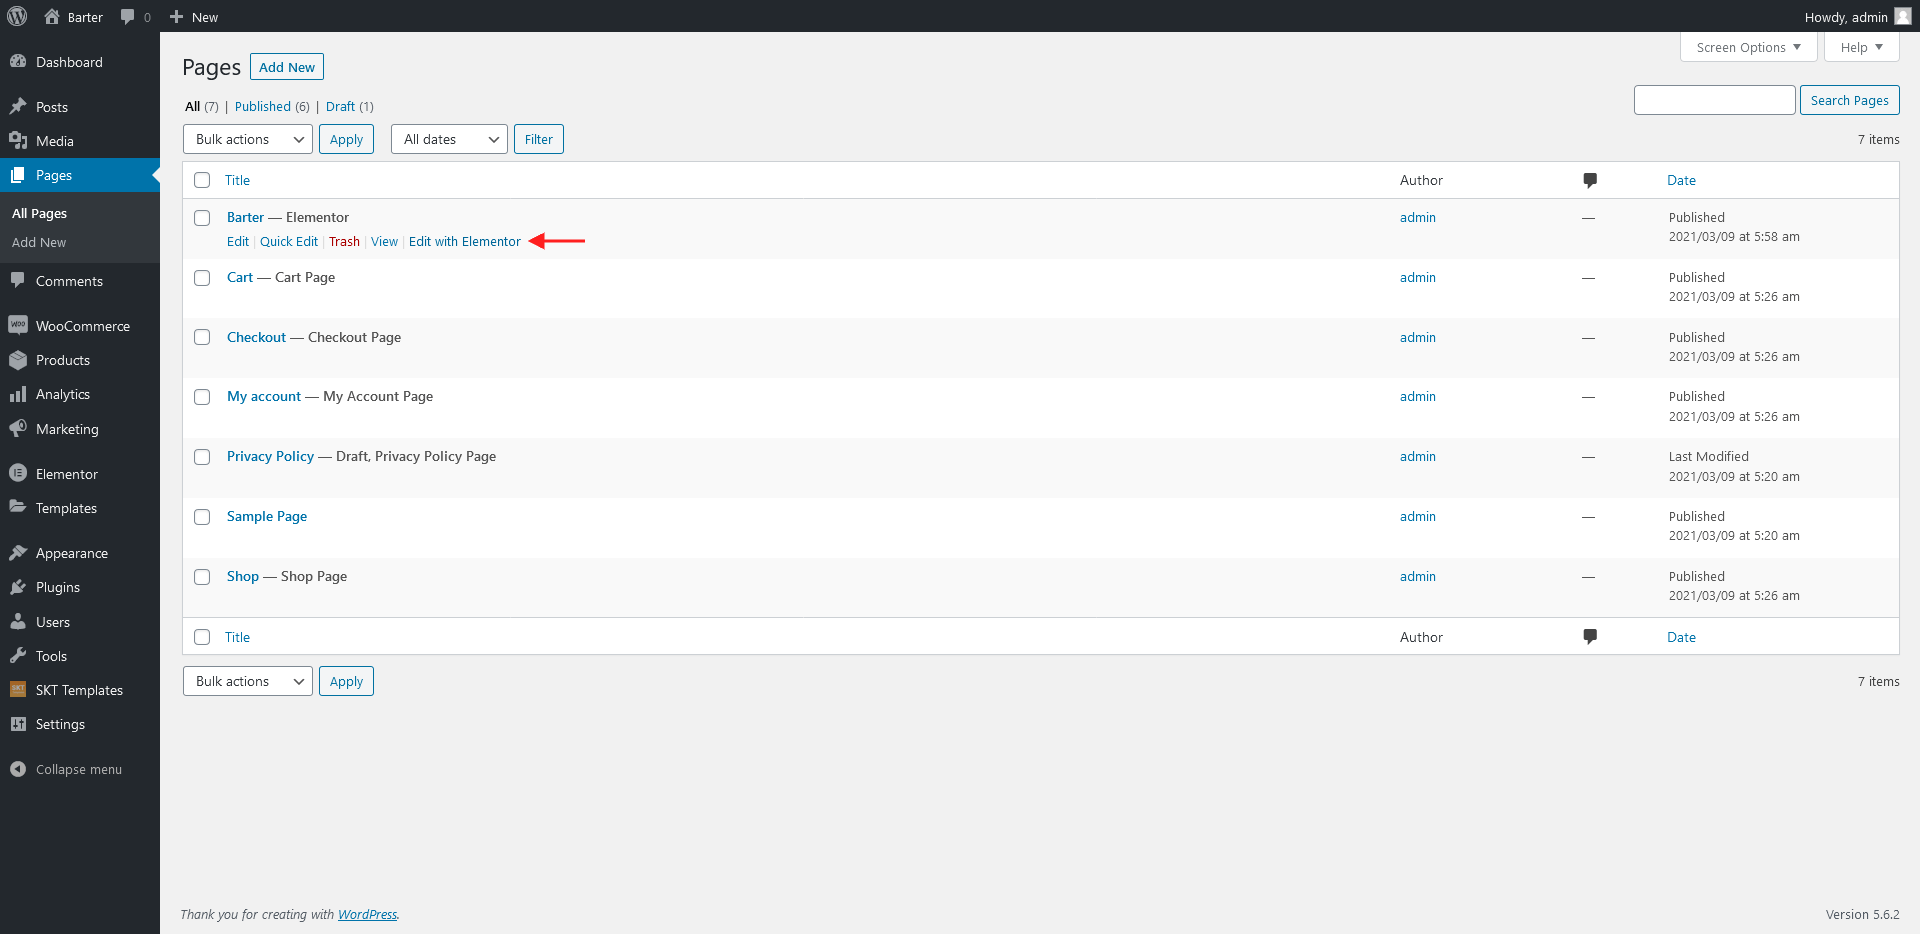Click the Marketing megaphone icon
This screenshot has width=1920, height=934.
point(18,428)
